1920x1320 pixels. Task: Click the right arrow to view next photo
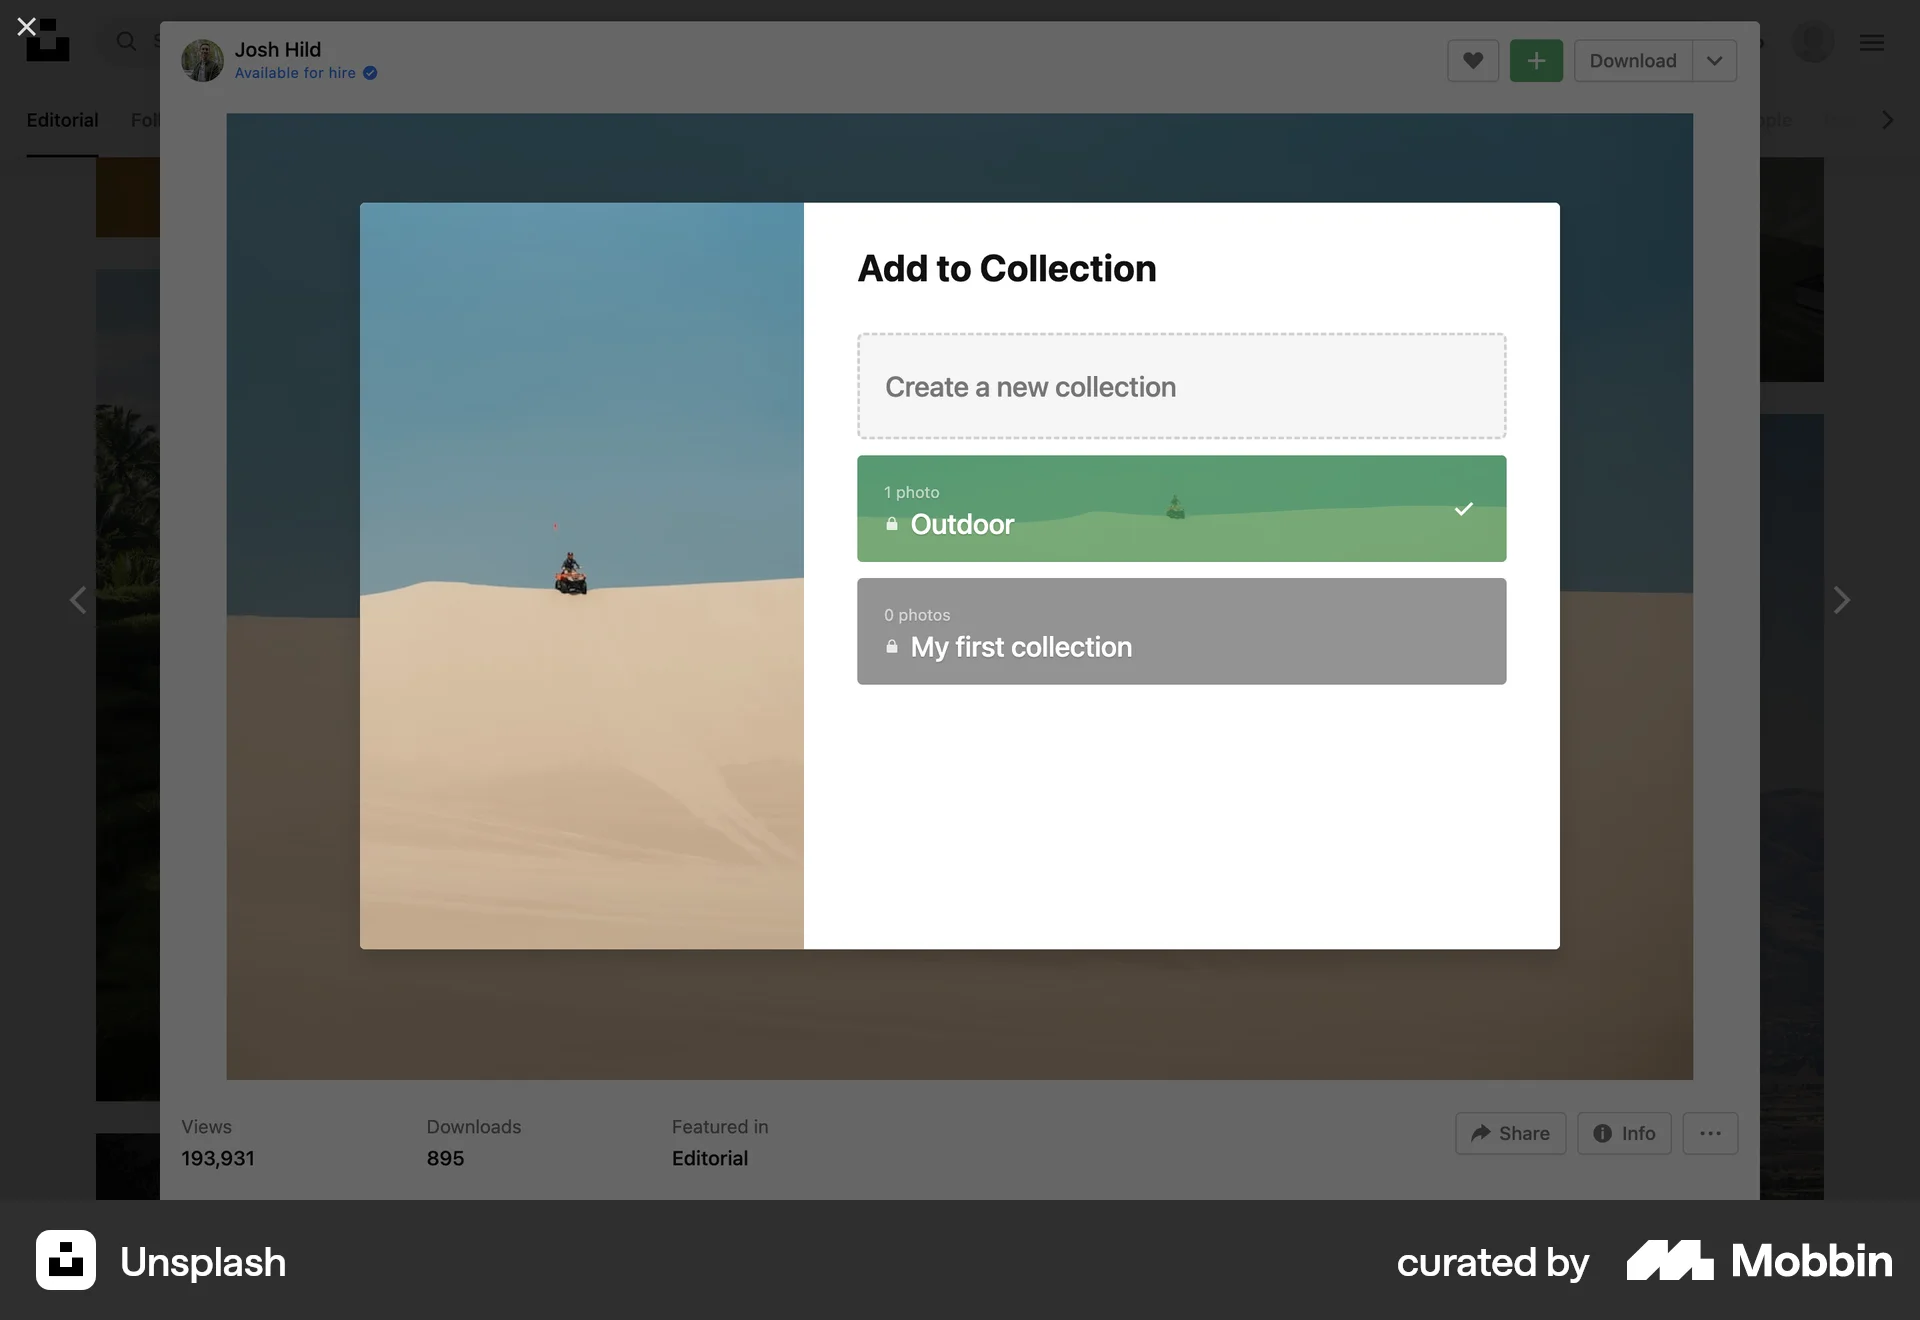1842,600
